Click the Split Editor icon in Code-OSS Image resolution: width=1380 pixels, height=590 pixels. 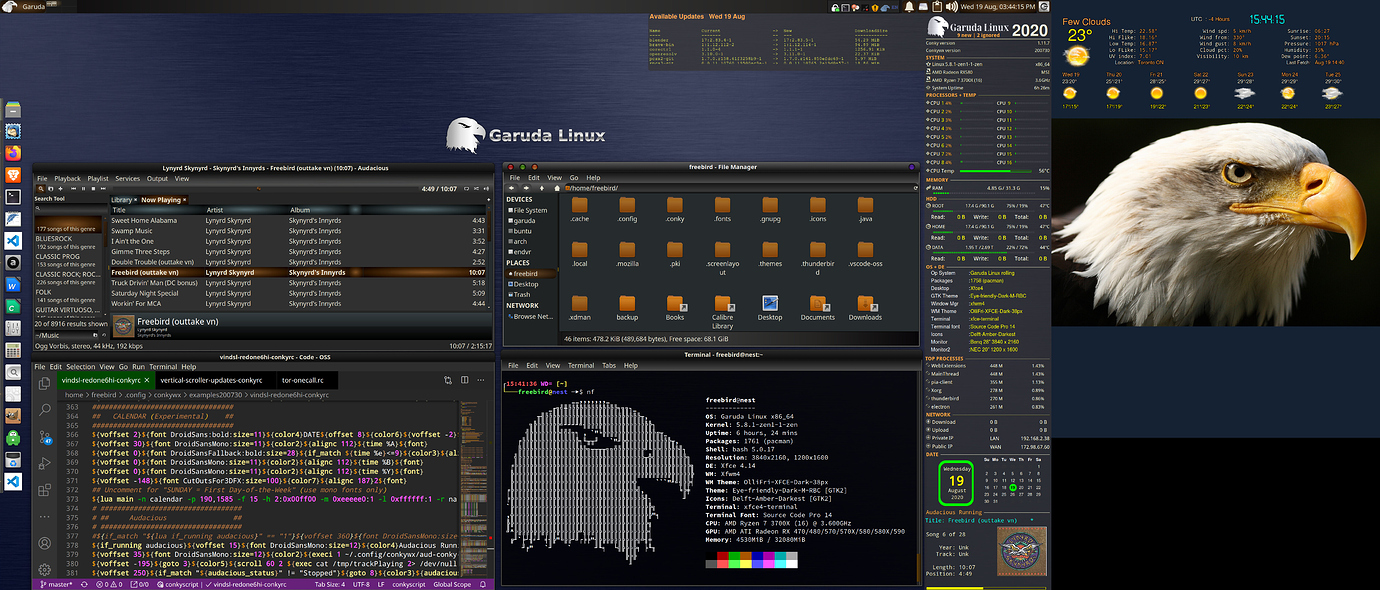(466, 378)
